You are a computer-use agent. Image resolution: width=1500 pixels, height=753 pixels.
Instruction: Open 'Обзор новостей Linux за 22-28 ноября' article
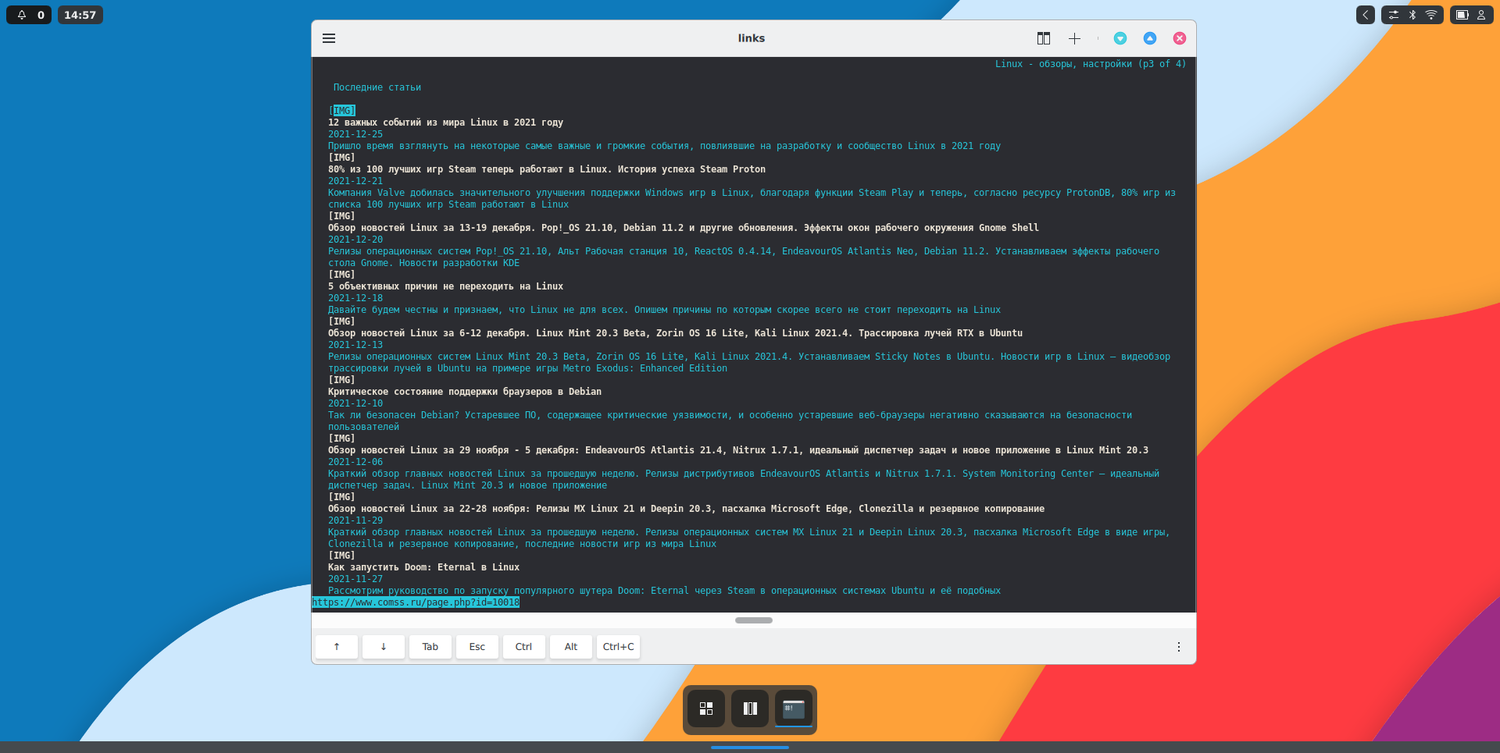coord(686,508)
